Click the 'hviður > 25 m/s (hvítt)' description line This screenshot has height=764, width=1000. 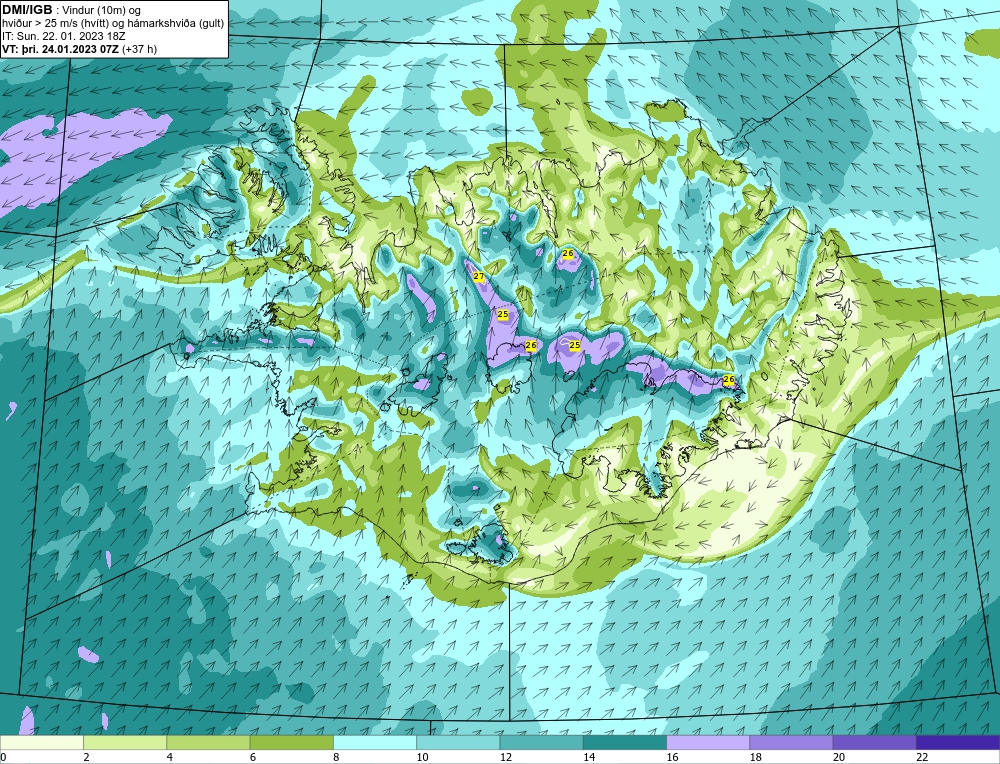coord(114,23)
